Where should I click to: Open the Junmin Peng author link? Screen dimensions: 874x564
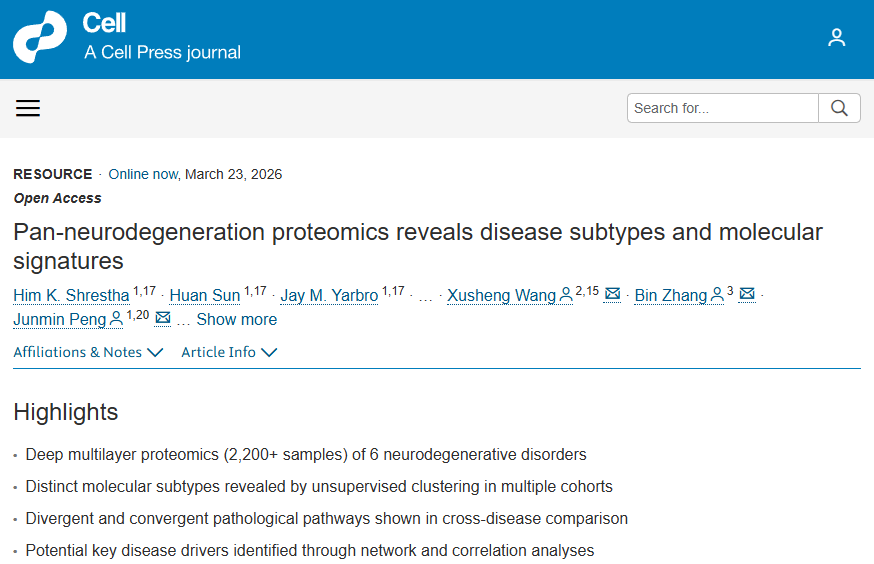click(60, 320)
